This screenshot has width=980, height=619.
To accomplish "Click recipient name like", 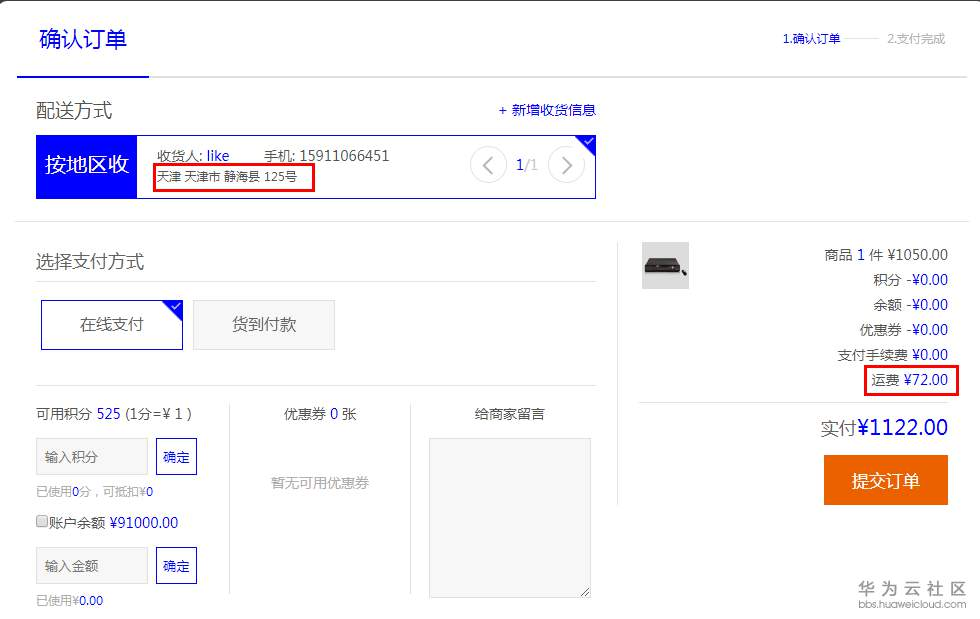I will pos(218,156).
